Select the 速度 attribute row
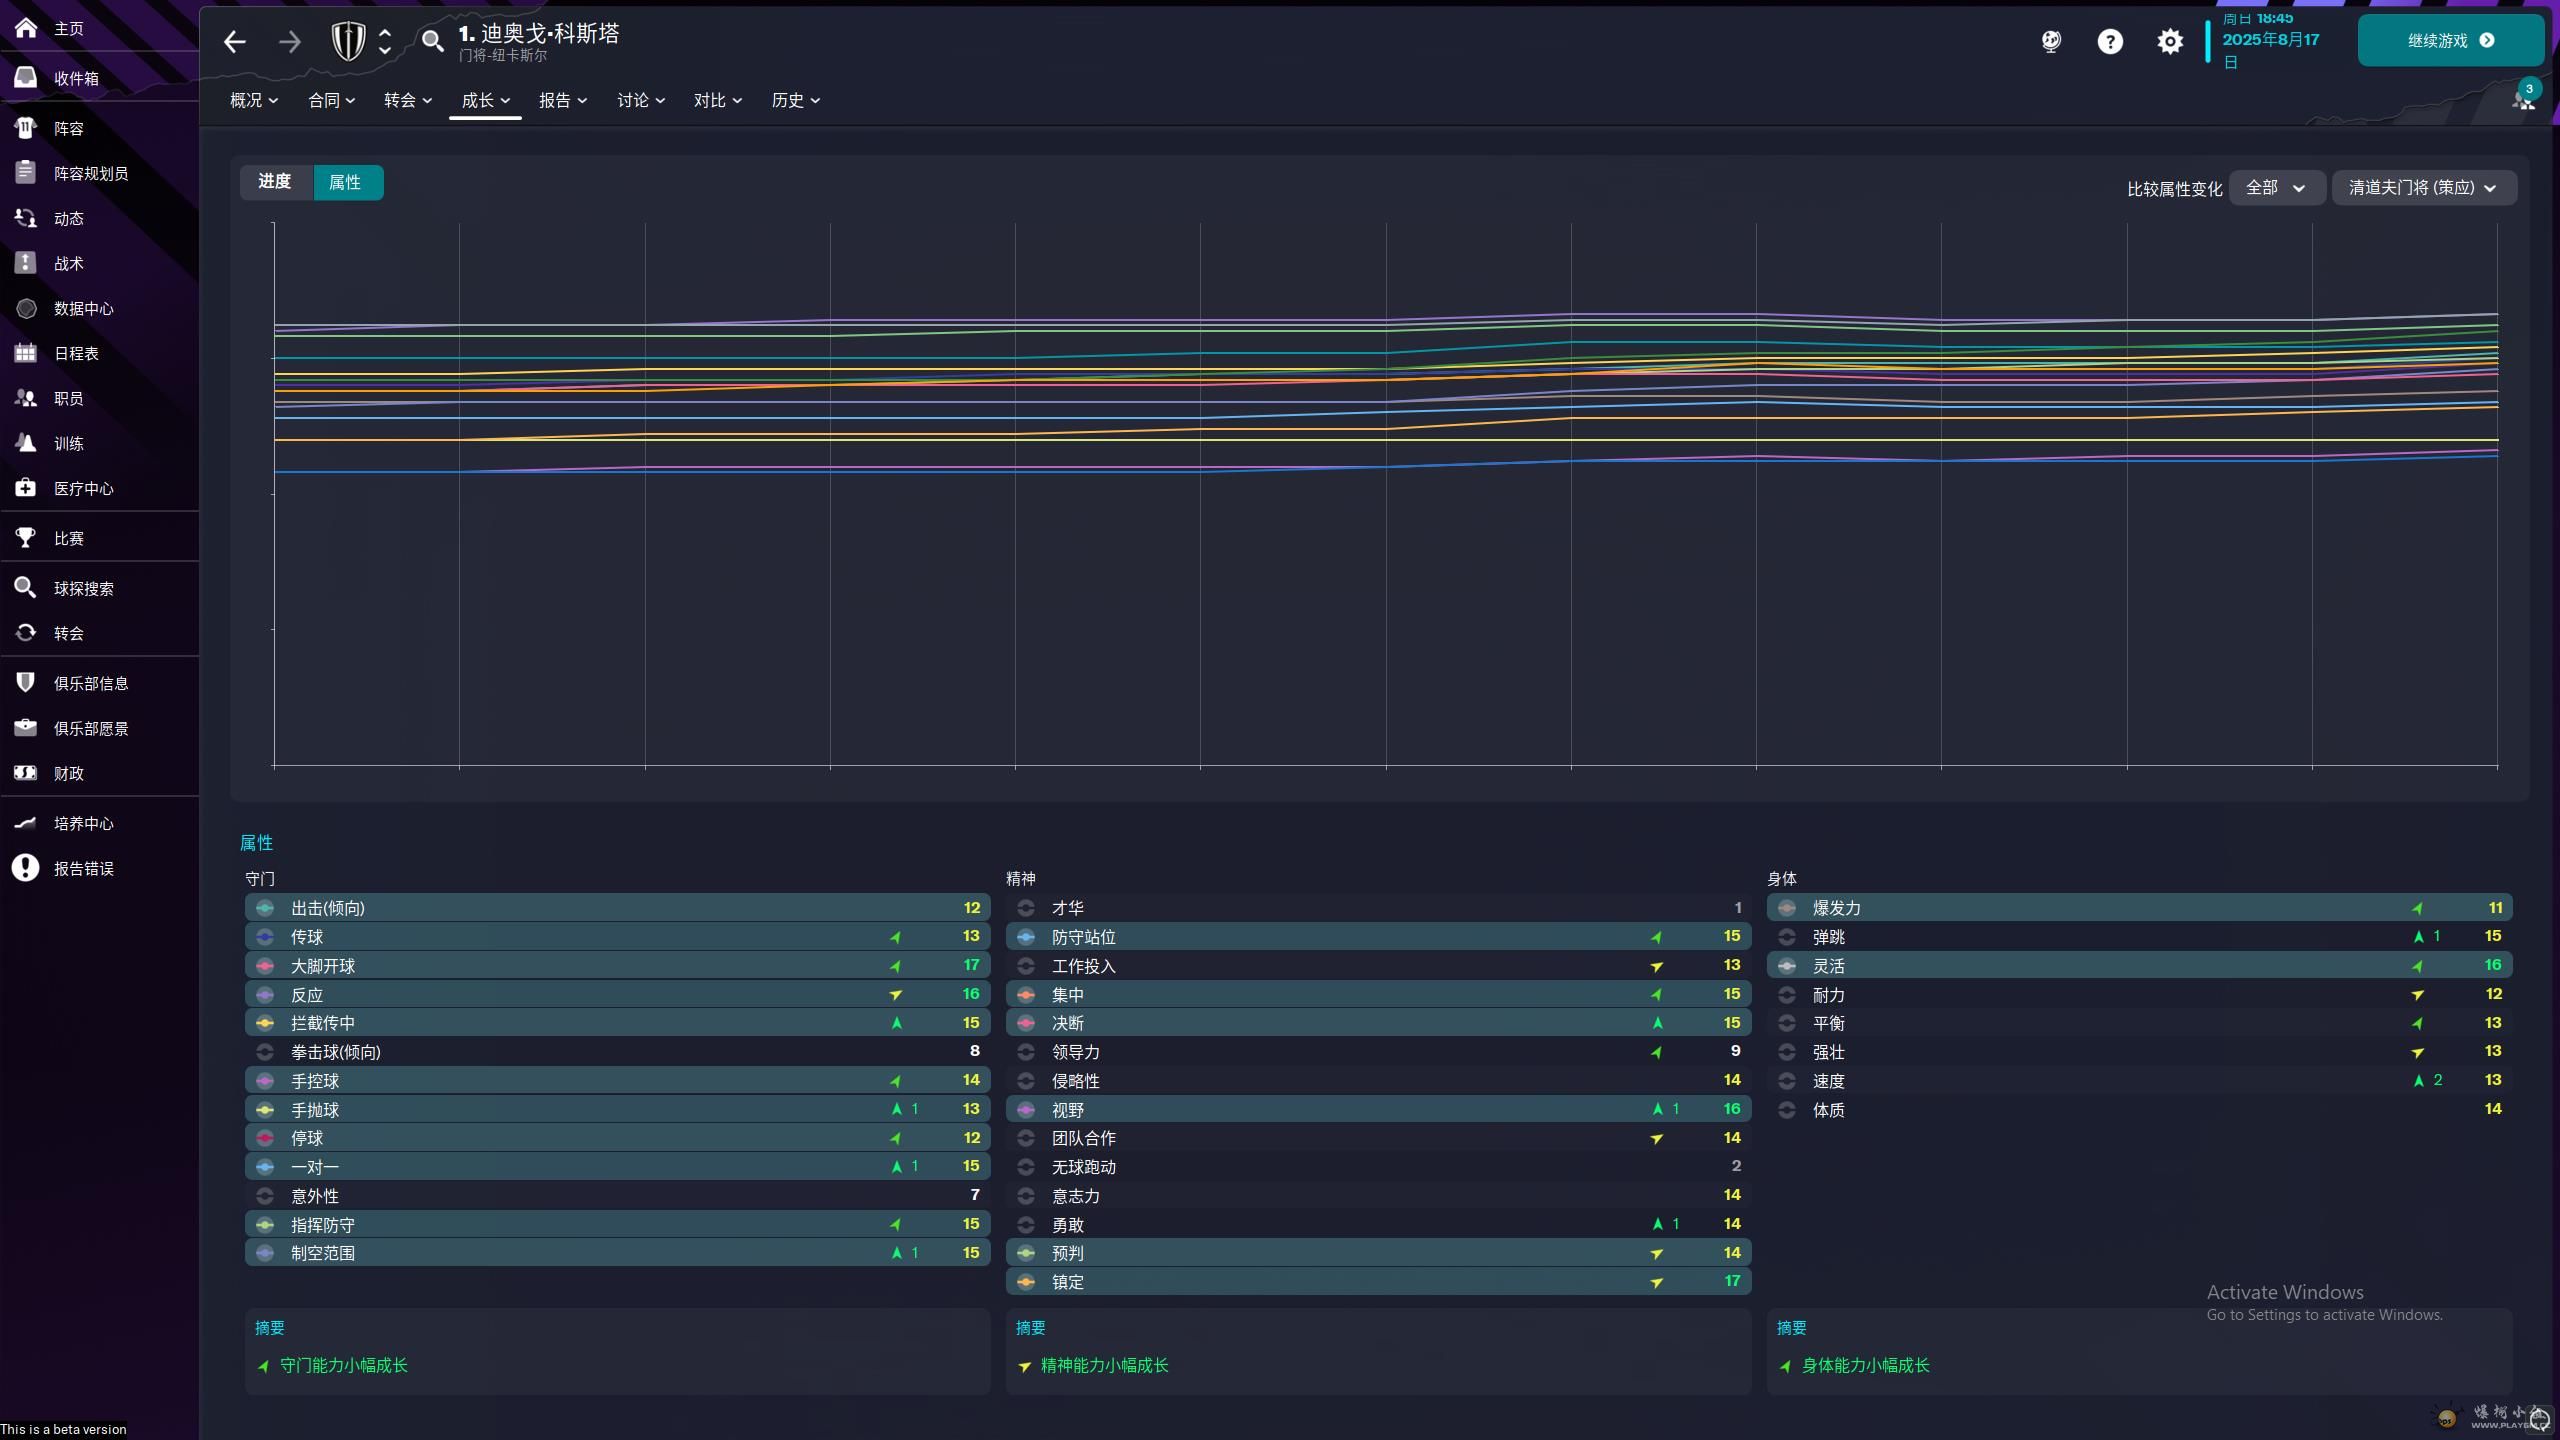 pos(2139,1081)
